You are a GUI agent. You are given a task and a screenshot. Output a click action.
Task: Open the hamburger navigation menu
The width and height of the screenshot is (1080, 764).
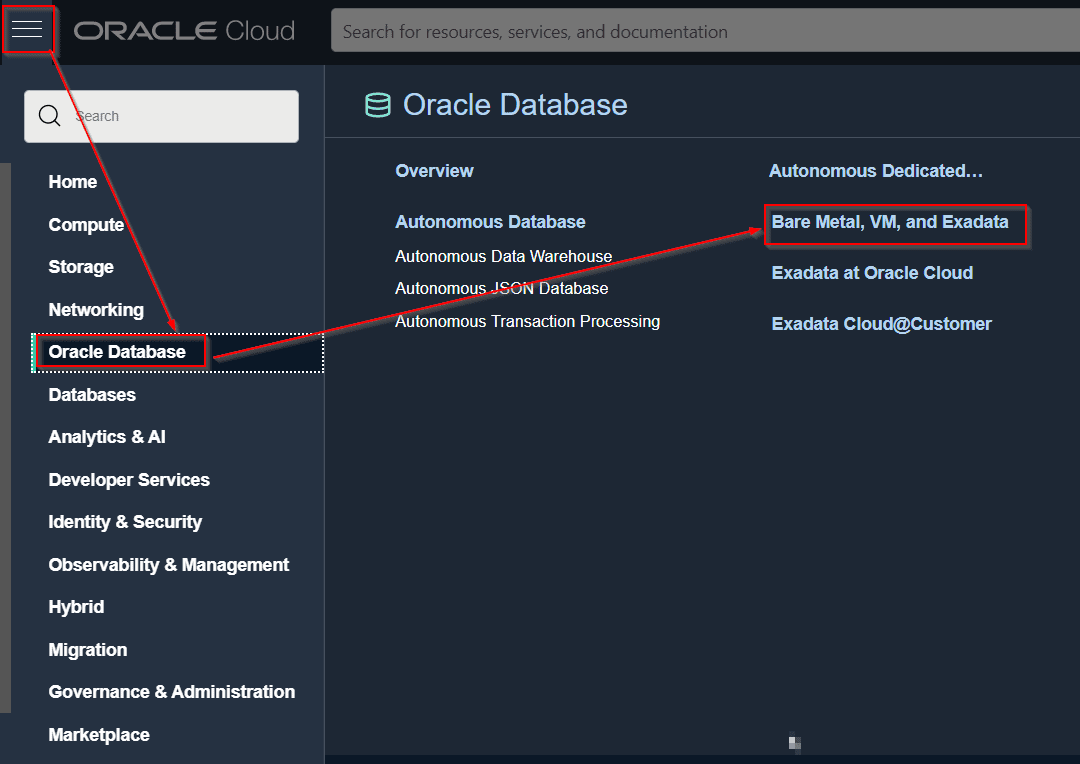click(x=27, y=30)
